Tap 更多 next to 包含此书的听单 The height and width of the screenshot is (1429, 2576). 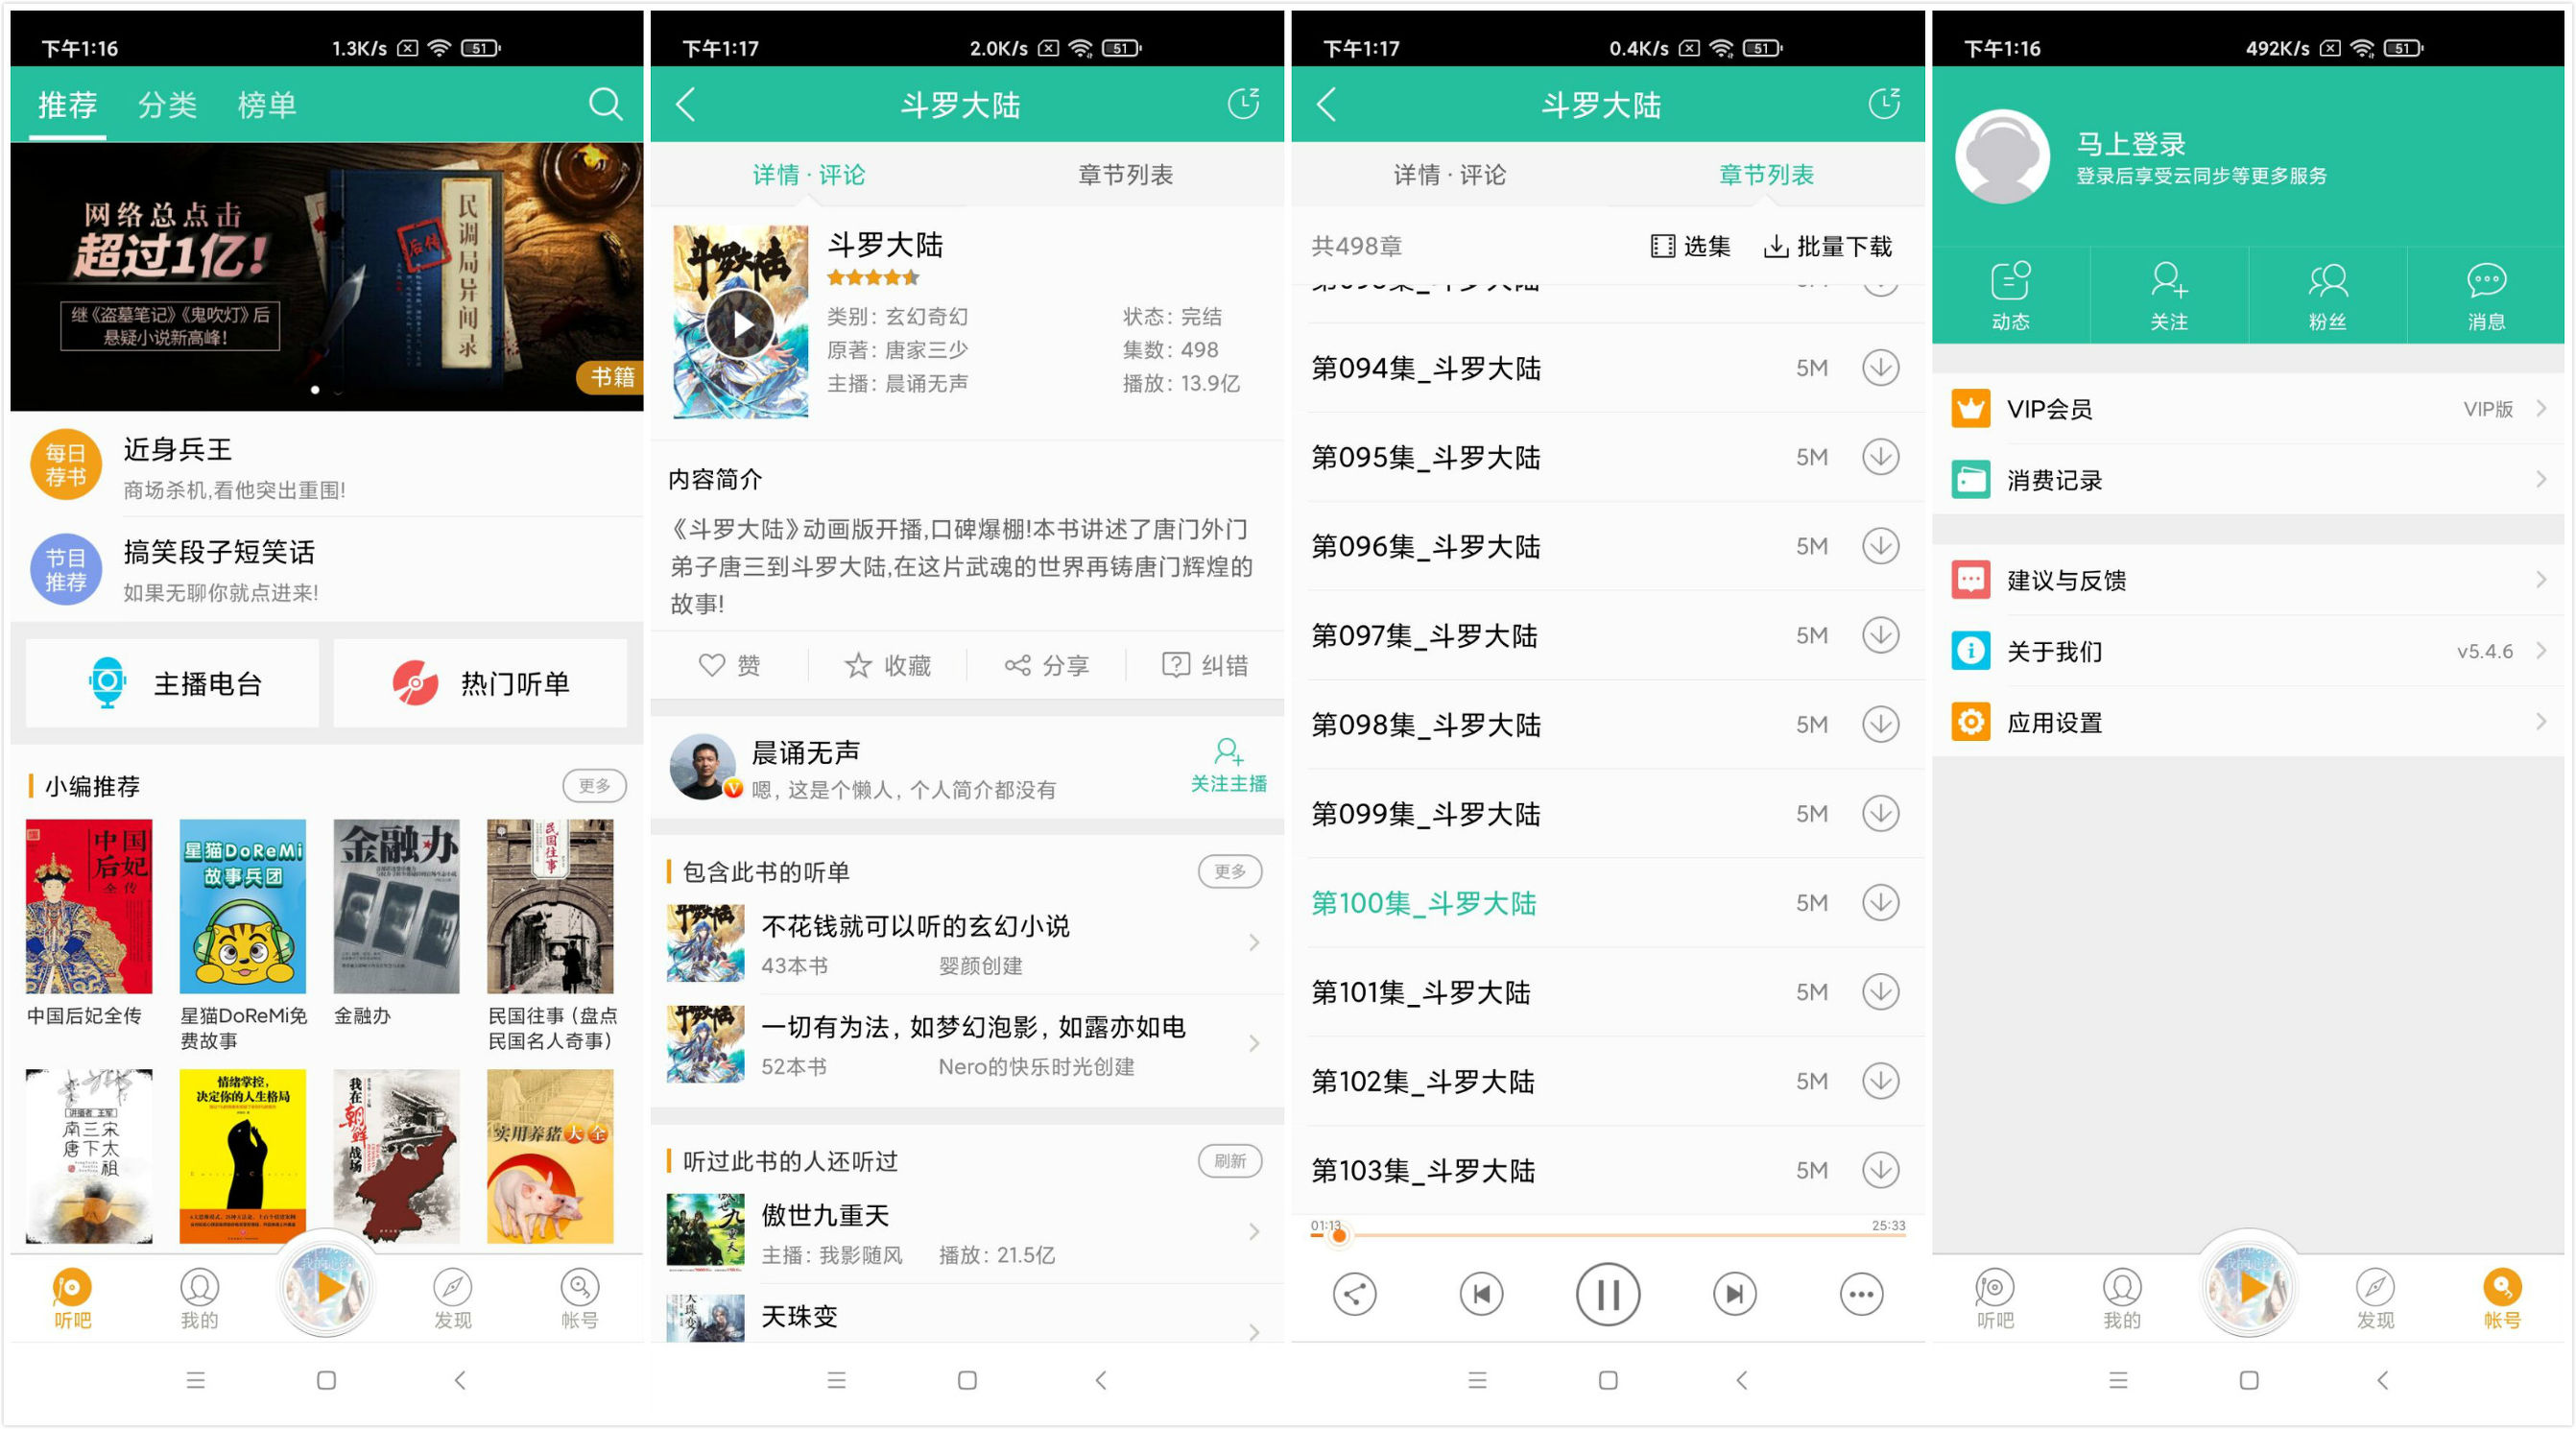tap(1230, 871)
